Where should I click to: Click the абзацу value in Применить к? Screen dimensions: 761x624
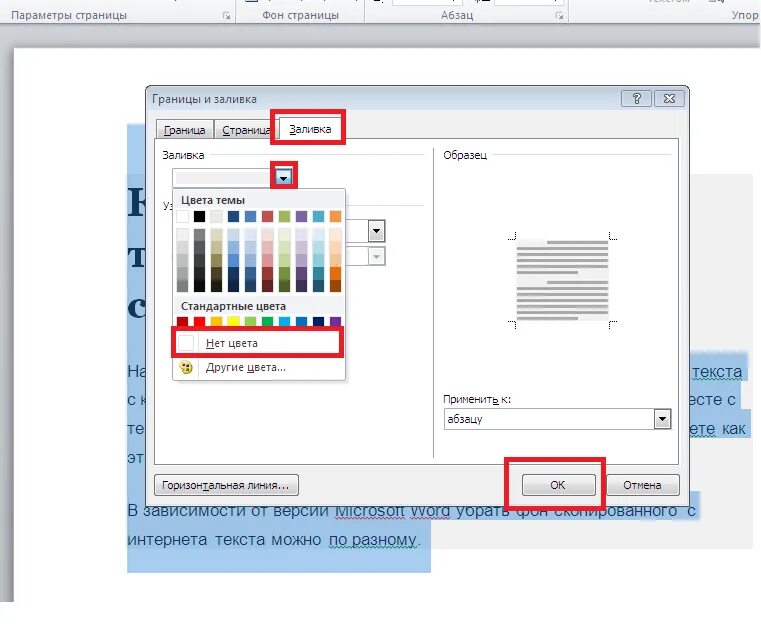(x=464, y=419)
